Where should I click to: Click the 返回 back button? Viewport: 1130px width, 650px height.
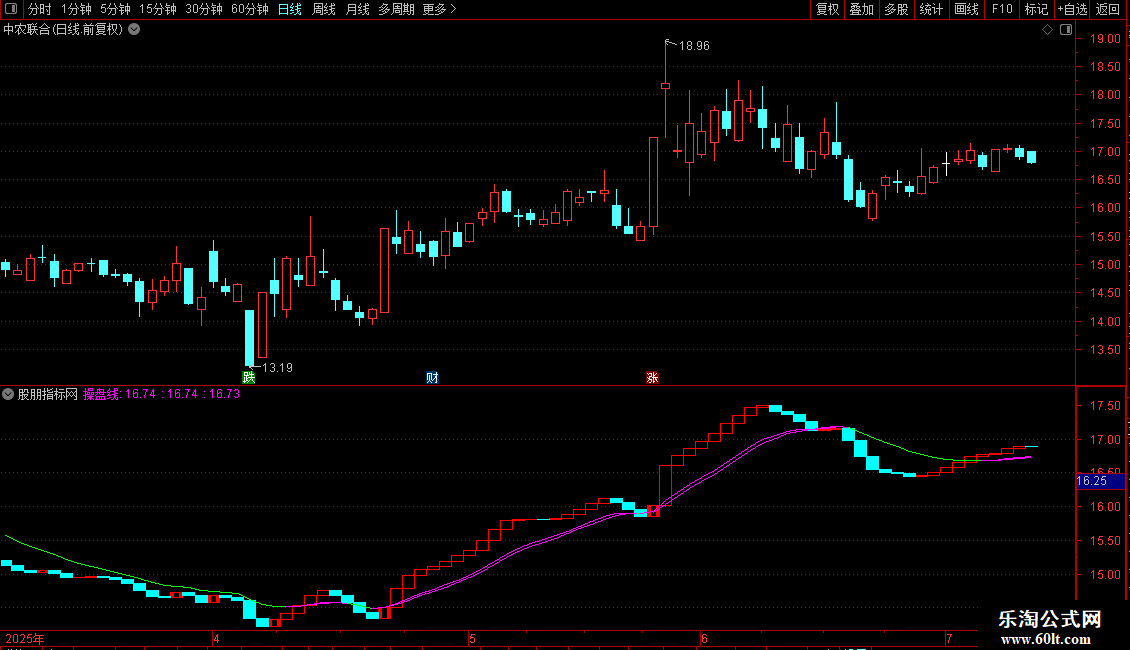pyautogui.click(x=1108, y=9)
